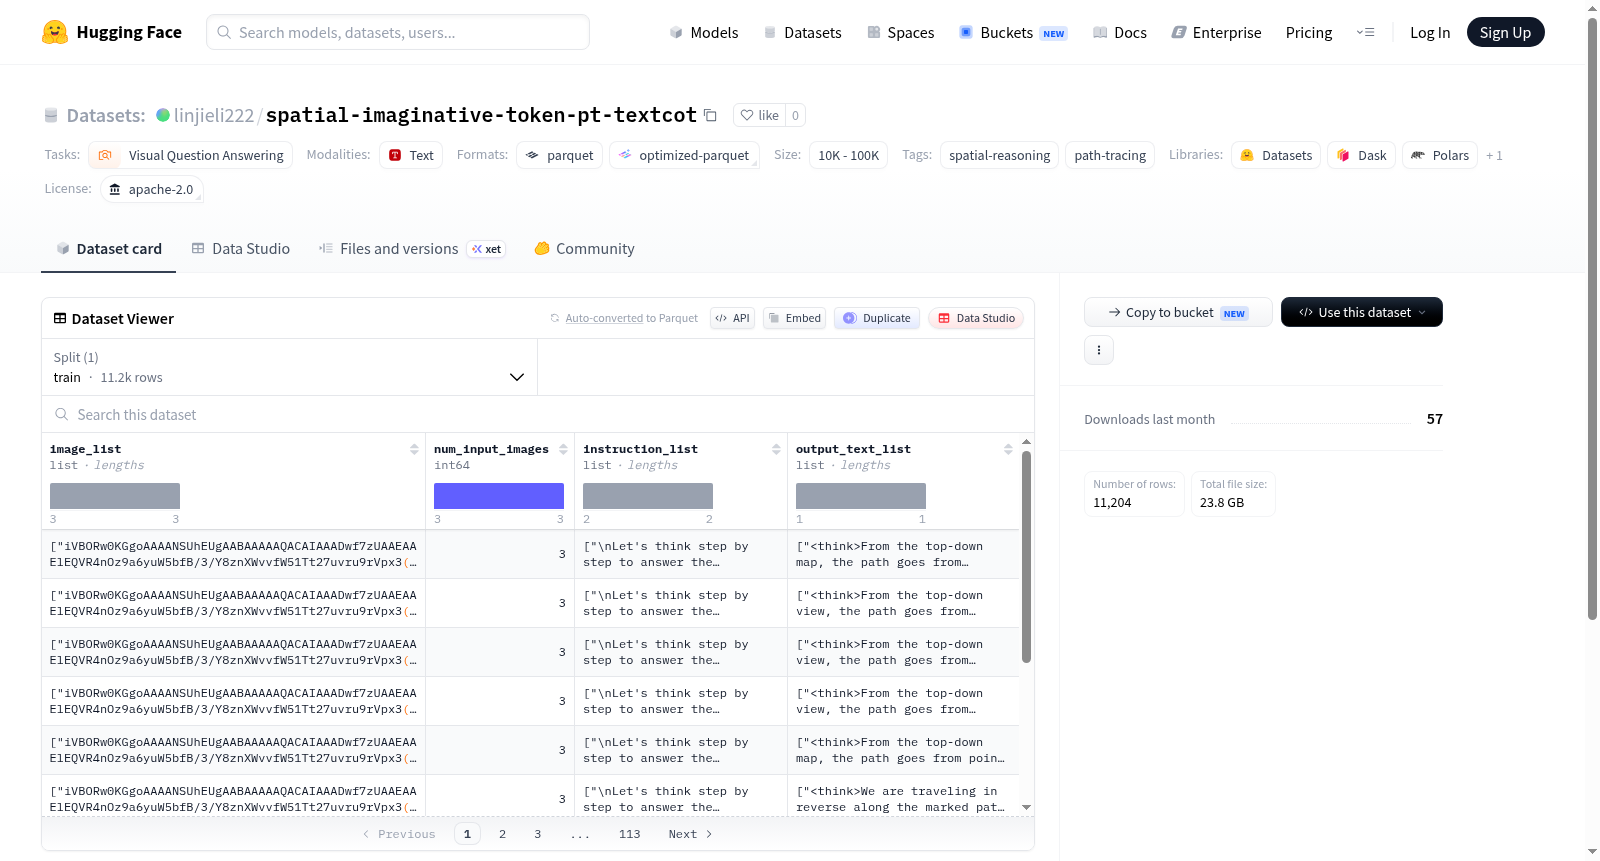Go to page 2 of the dataset
Viewport: 1600px width, 861px height.
click(502, 834)
